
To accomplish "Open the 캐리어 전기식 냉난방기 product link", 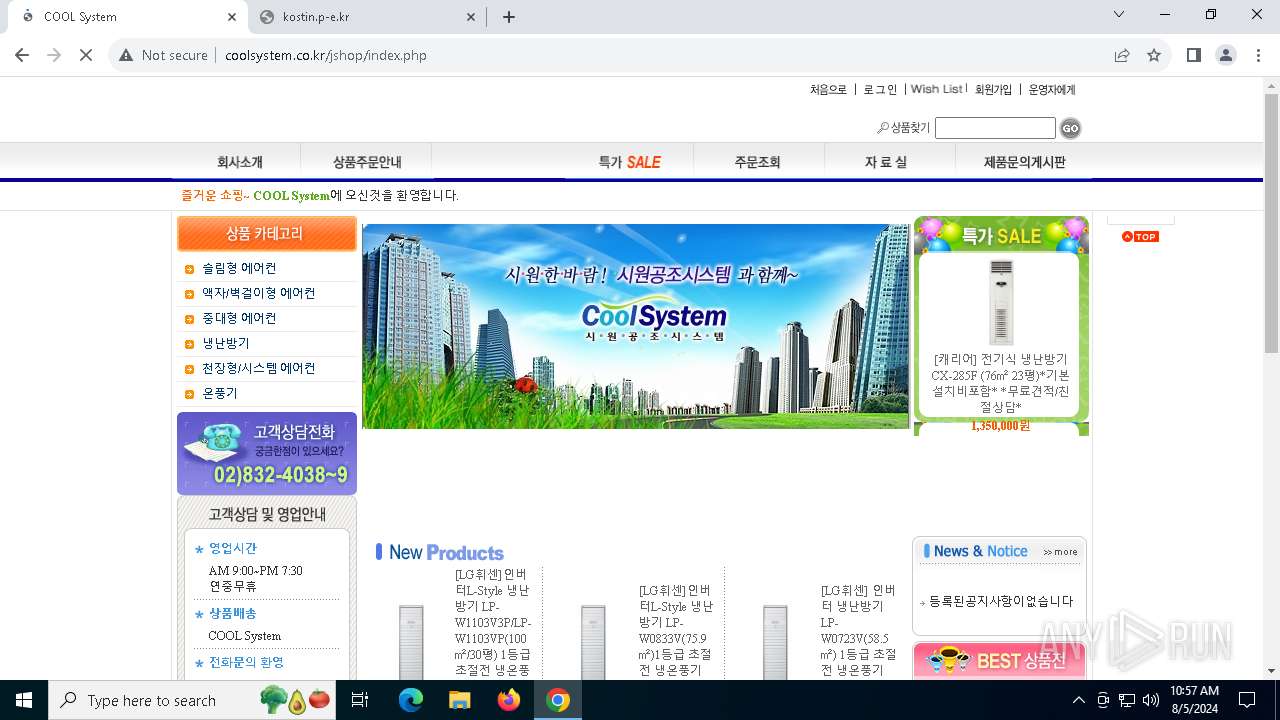I will tap(1000, 383).
